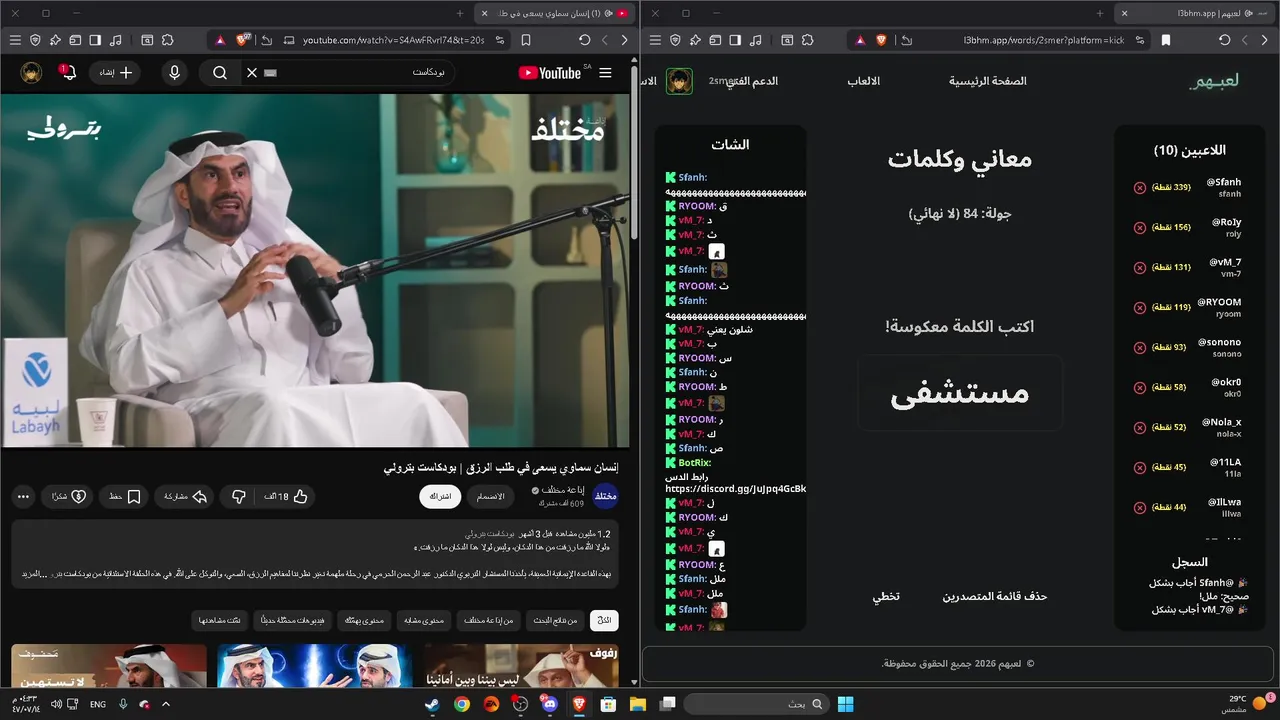The height and width of the screenshot is (720, 1280).
Task: Click the YouTube video player
Action: click(315, 270)
